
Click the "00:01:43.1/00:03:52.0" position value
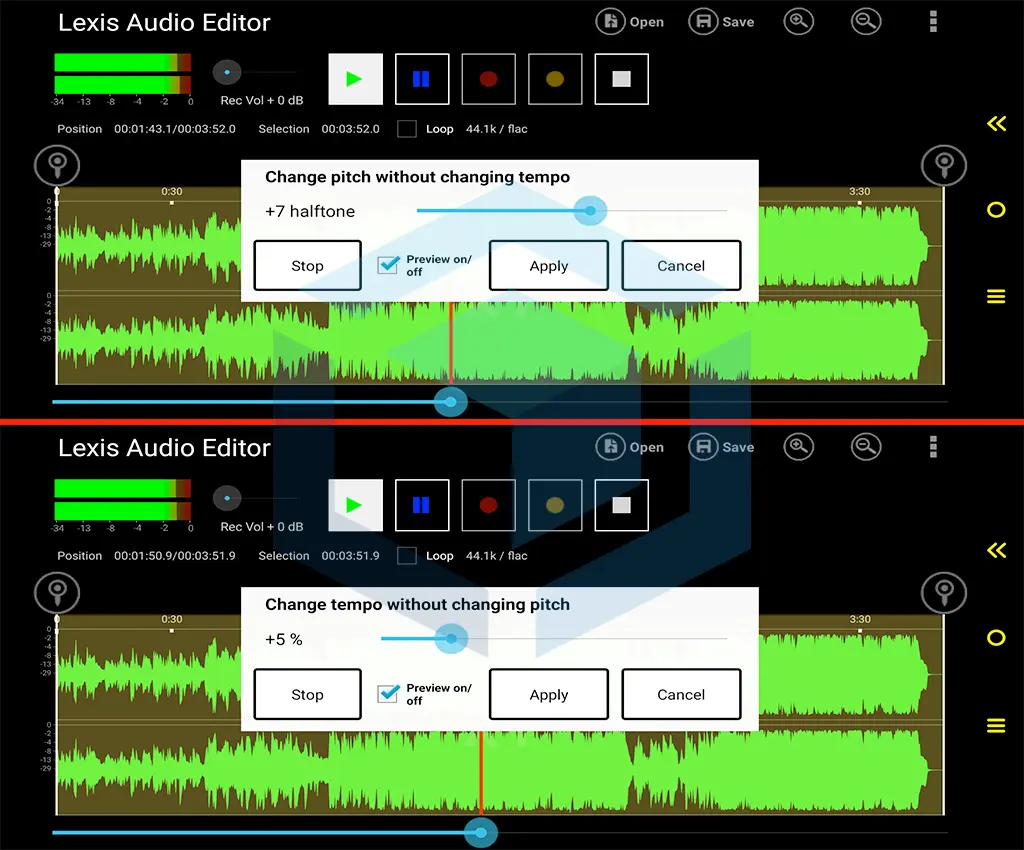coord(175,129)
